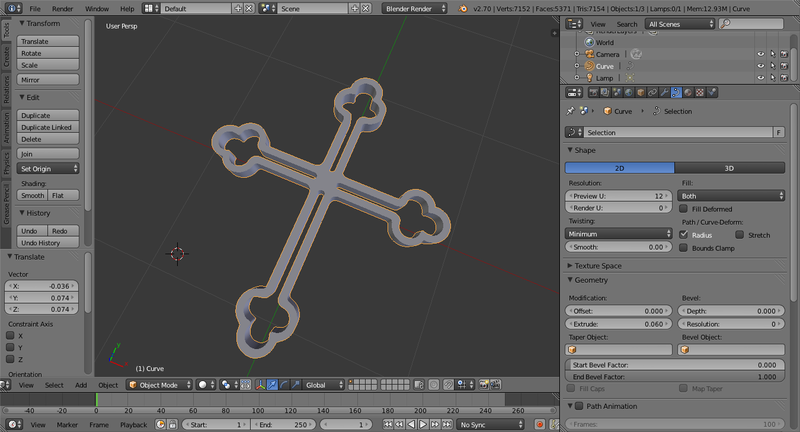The height and width of the screenshot is (432, 800).
Task: Play the animation forward
Action: click(423, 424)
